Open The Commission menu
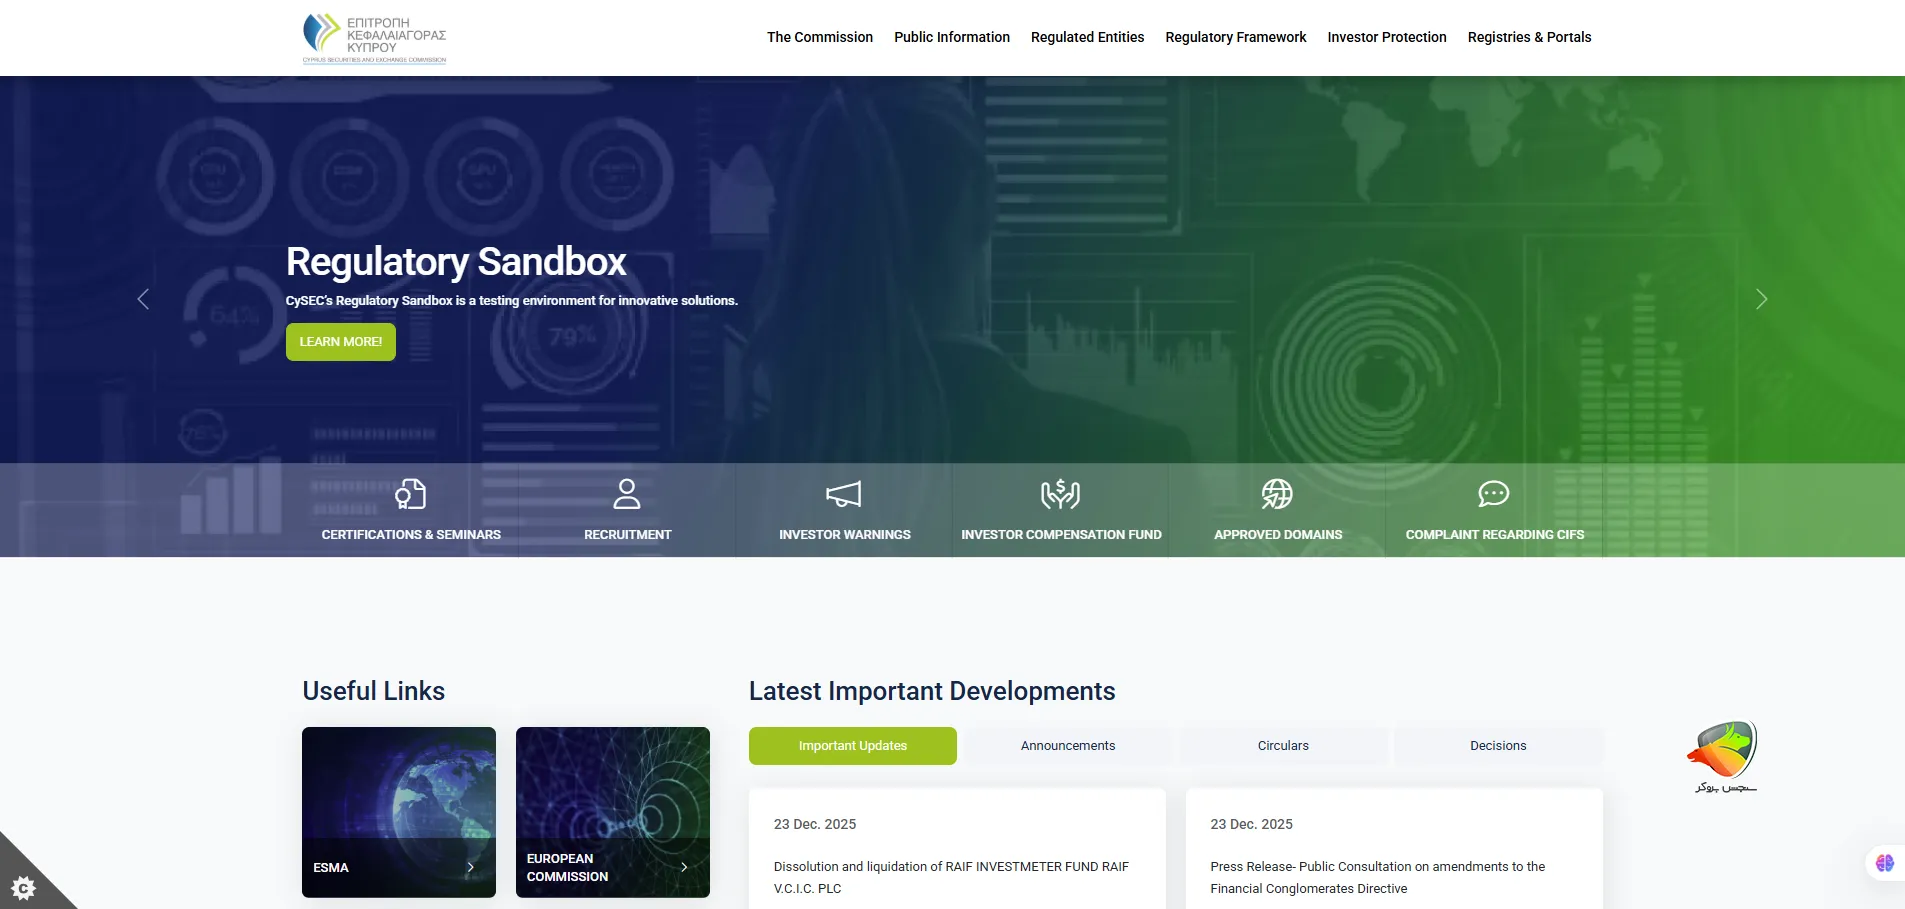This screenshot has height=909, width=1905. pyautogui.click(x=819, y=37)
